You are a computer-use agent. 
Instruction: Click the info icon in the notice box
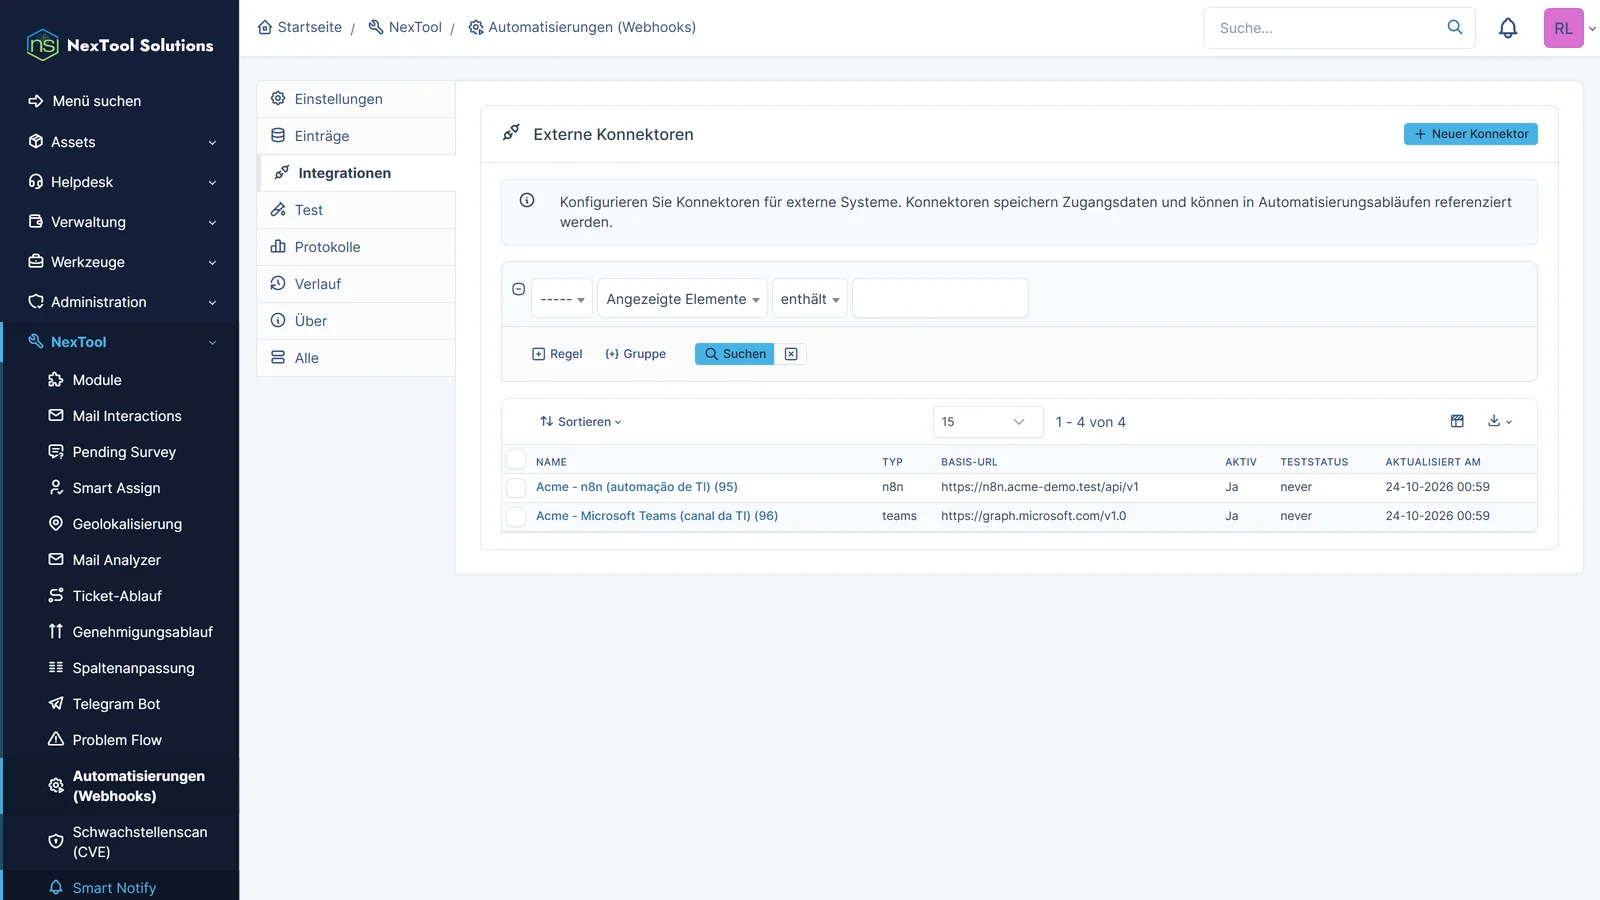click(527, 200)
